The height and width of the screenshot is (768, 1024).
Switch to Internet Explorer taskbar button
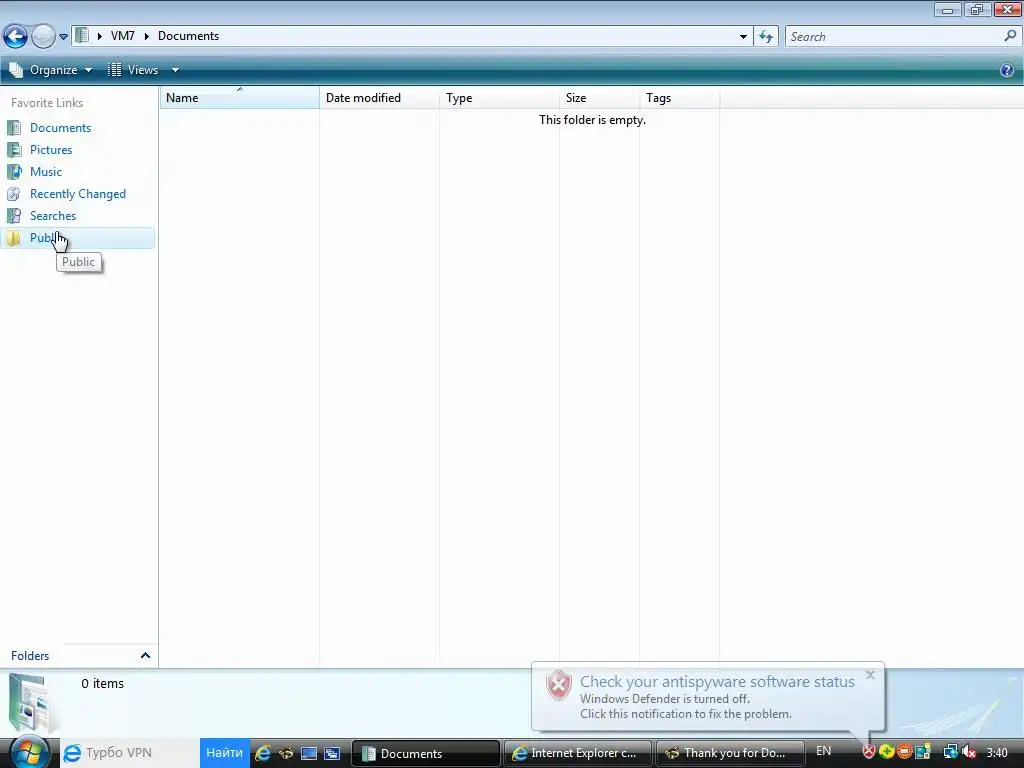(x=577, y=754)
